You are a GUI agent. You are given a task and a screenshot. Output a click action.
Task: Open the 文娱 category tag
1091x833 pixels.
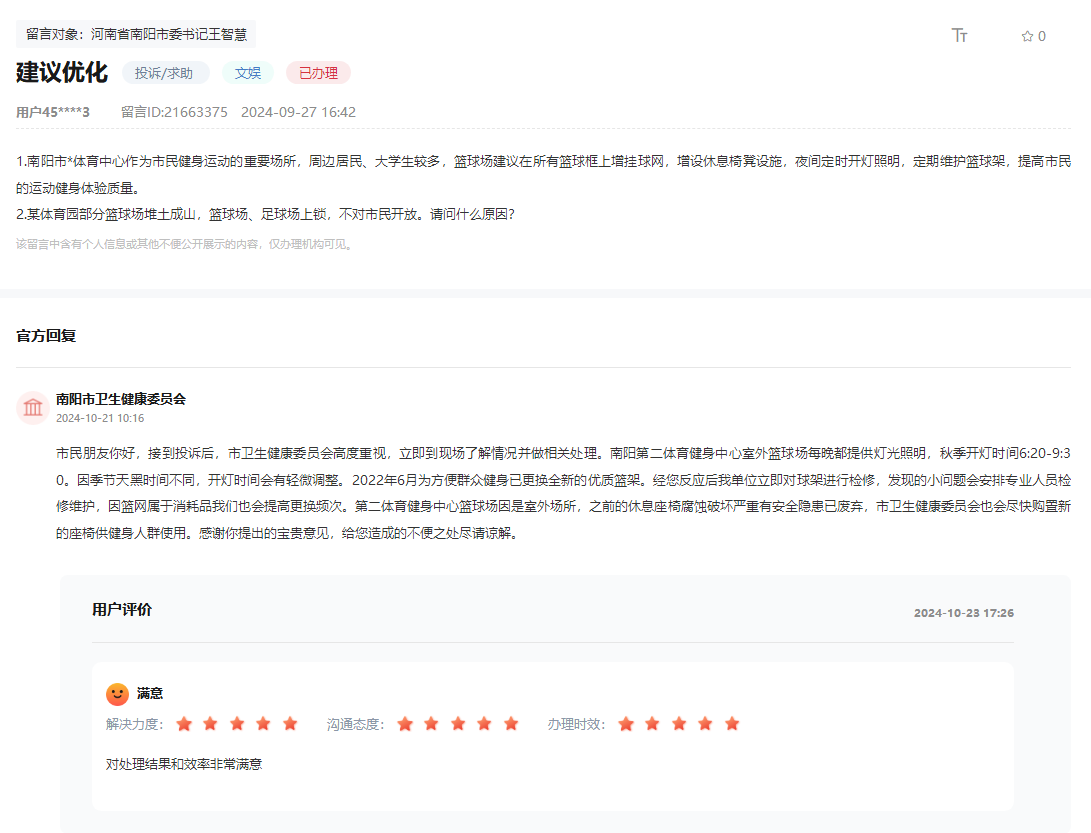[247, 72]
